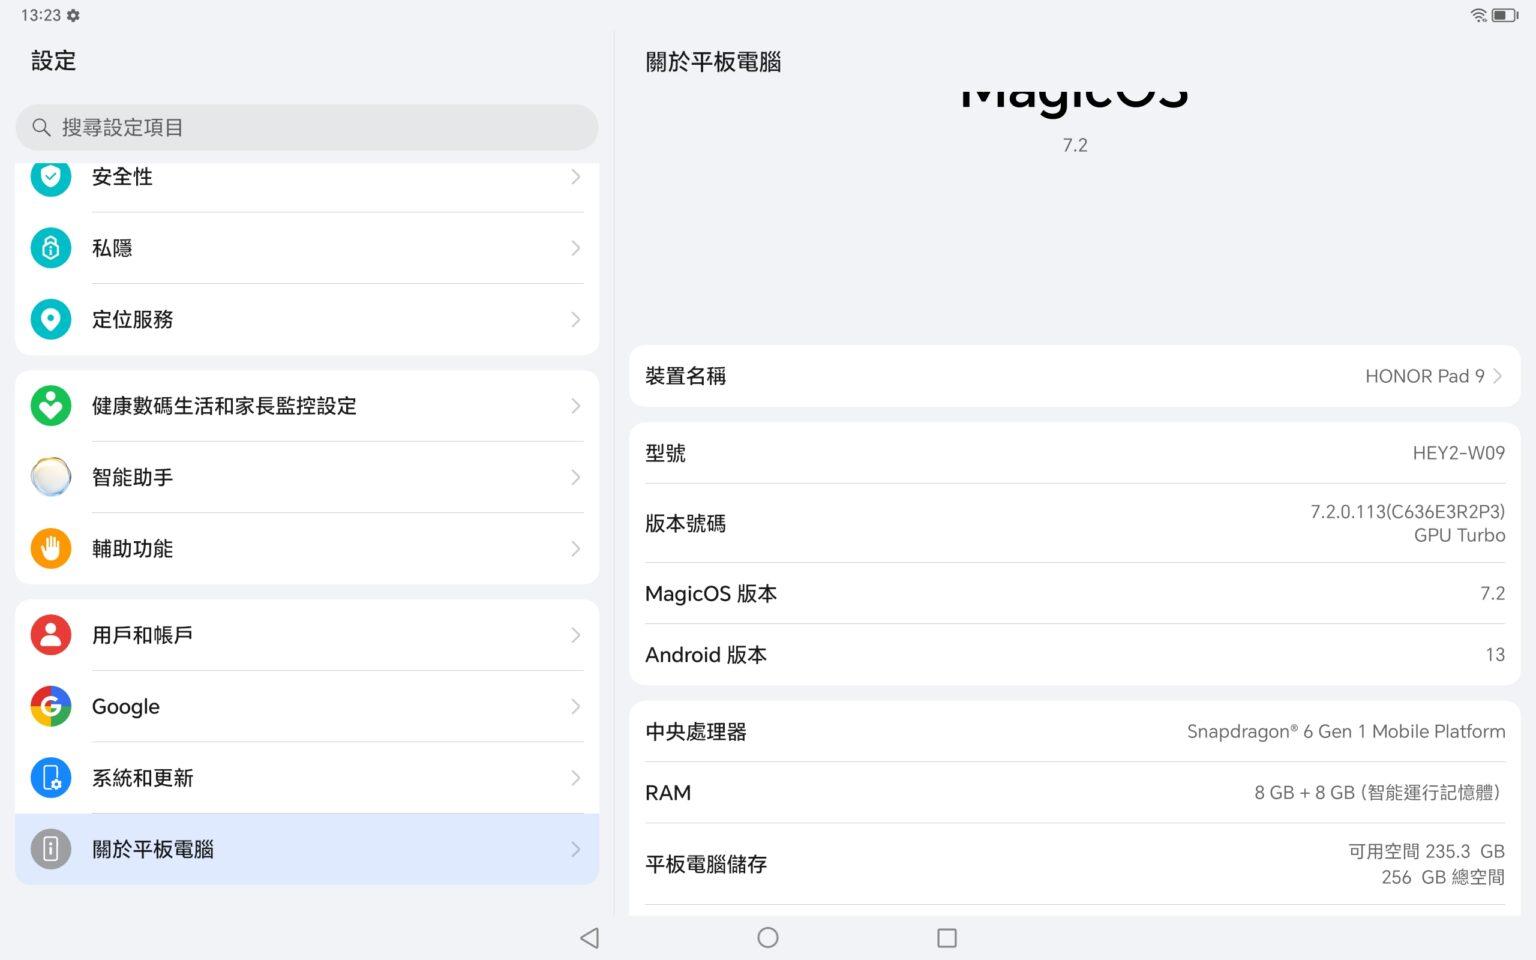Click the Google icon in settings list
1536x960 pixels.
pos(51,706)
